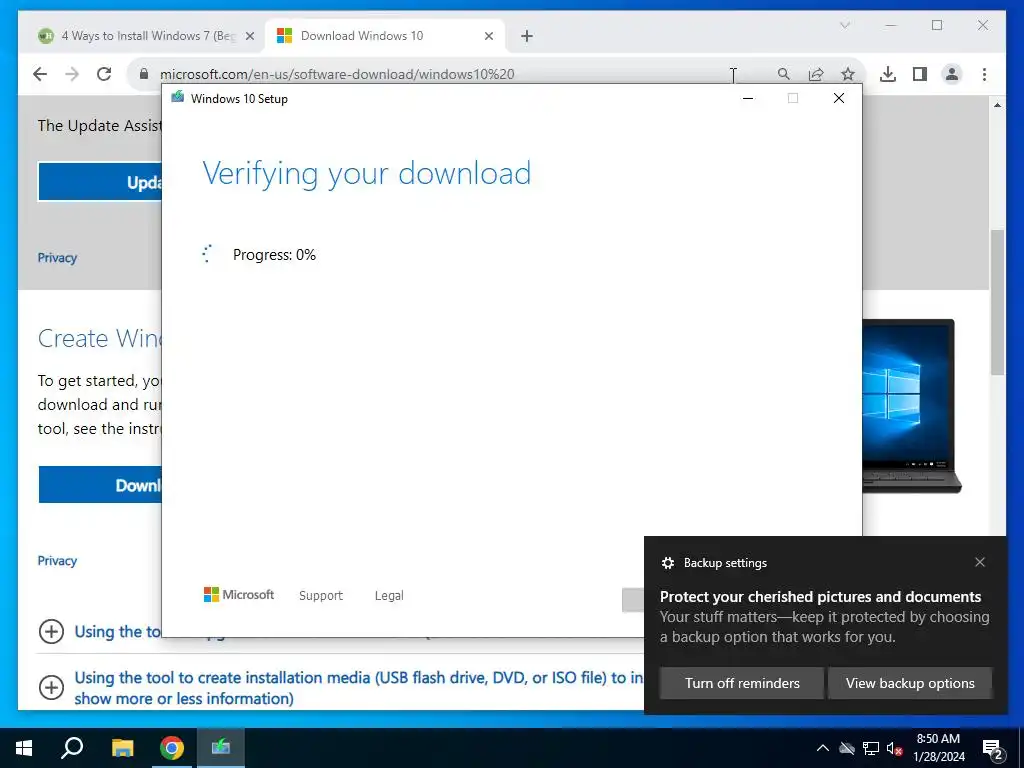Show hidden system tray icons
Image resolution: width=1024 pixels, height=768 pixels.
823,748
